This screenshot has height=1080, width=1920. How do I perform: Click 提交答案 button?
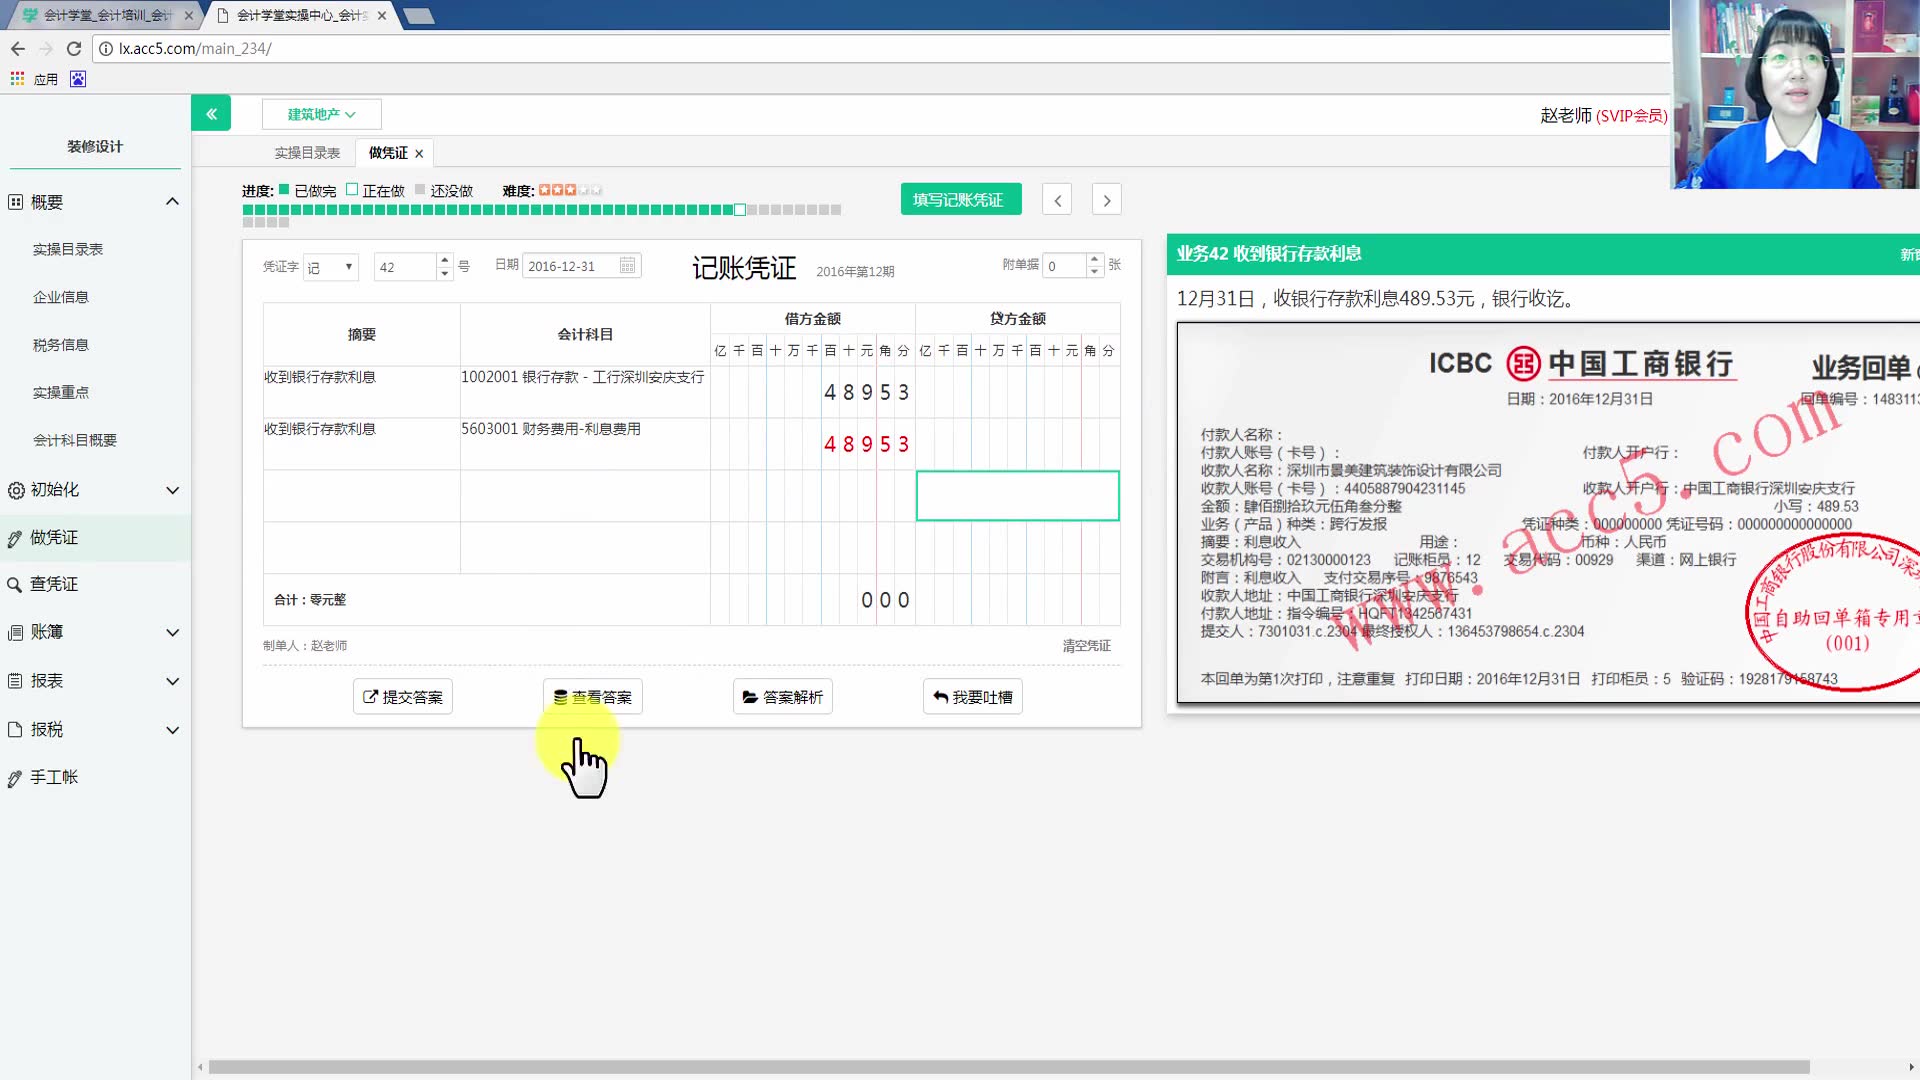[403, 697]
